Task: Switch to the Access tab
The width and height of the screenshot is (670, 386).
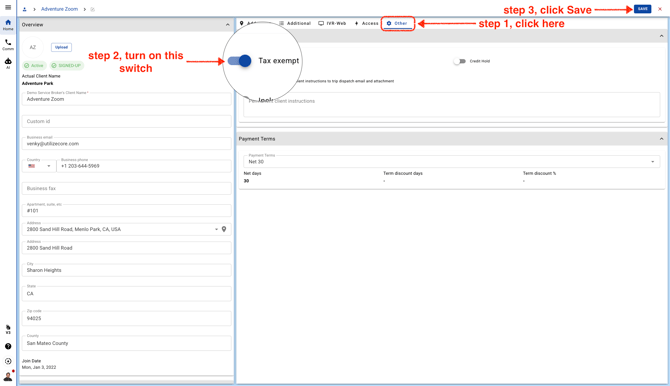Action: click(366, 24)
